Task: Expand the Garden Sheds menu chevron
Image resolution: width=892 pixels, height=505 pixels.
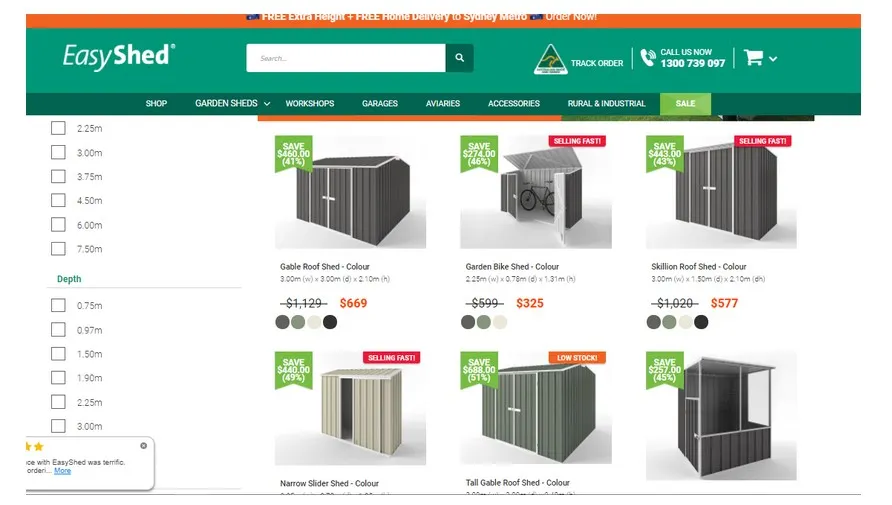Action: click(x=267, y=104)
